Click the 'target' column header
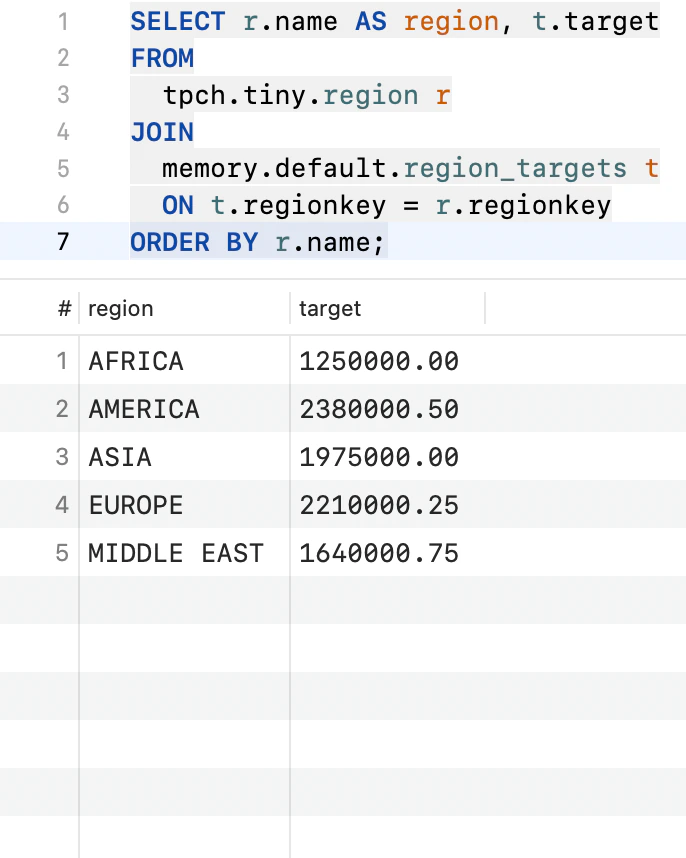The image size is (686, 858). pyautogui.click(x=387, y=309)
